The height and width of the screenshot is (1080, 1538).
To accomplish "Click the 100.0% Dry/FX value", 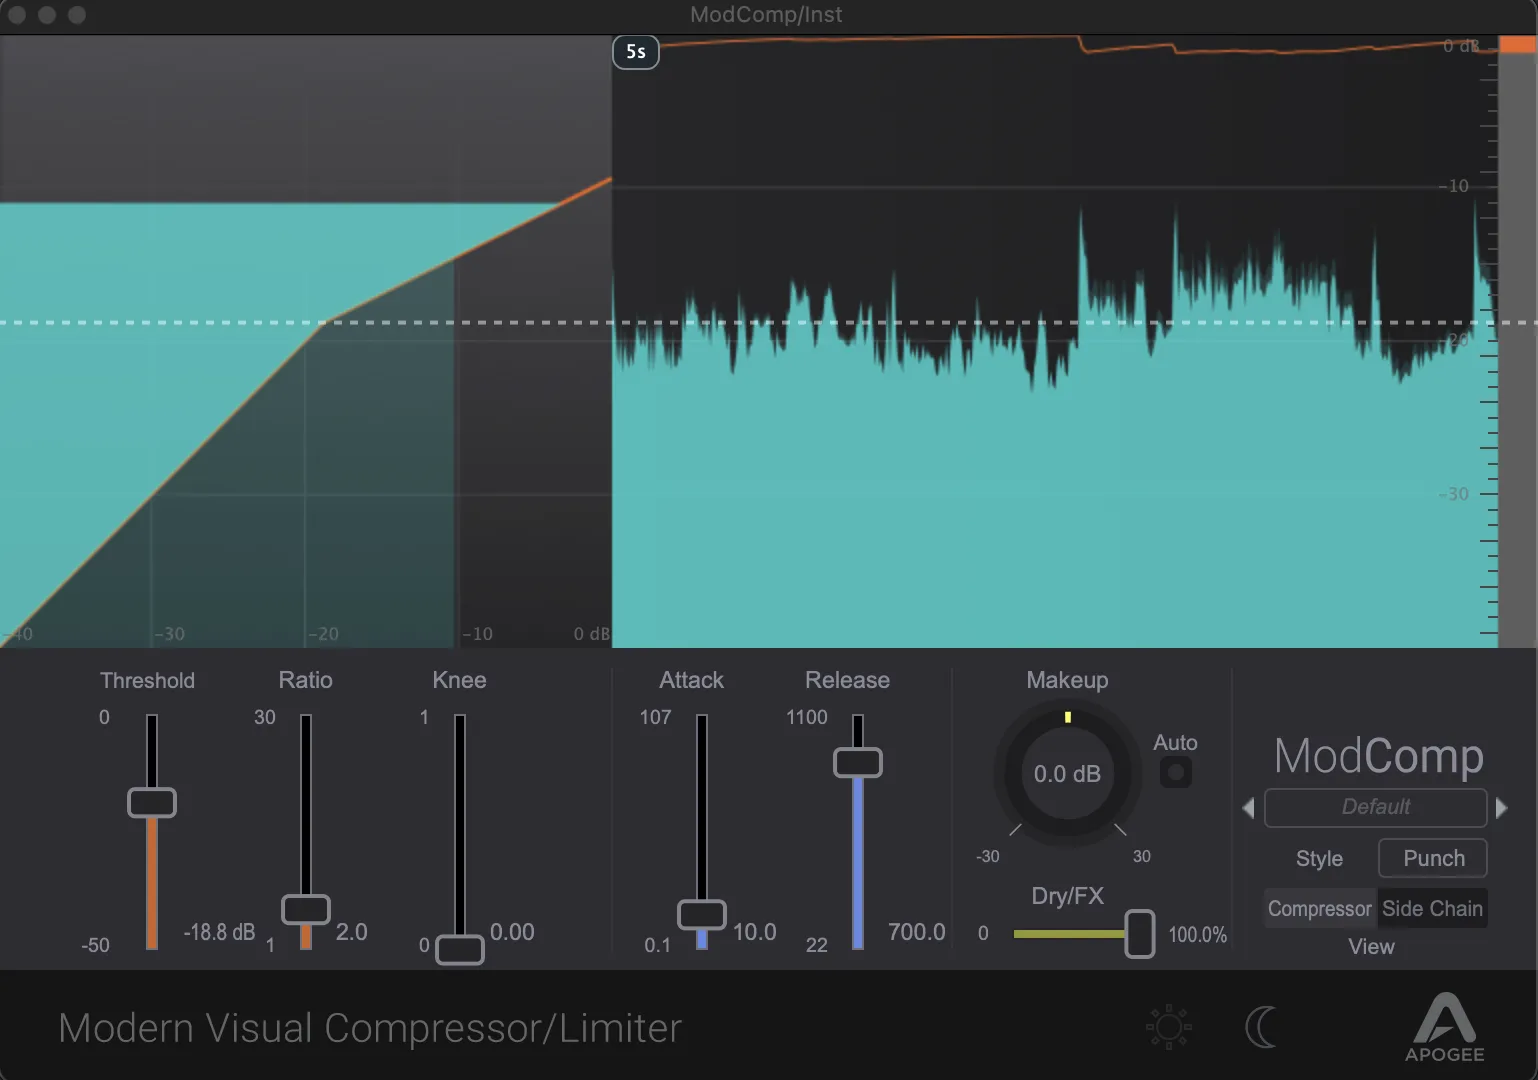I will click(1197, 935).
